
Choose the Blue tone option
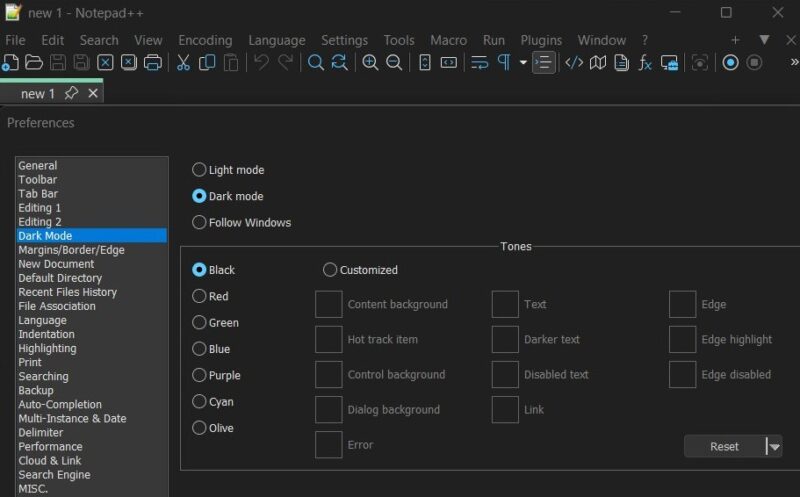coord(199,349)
